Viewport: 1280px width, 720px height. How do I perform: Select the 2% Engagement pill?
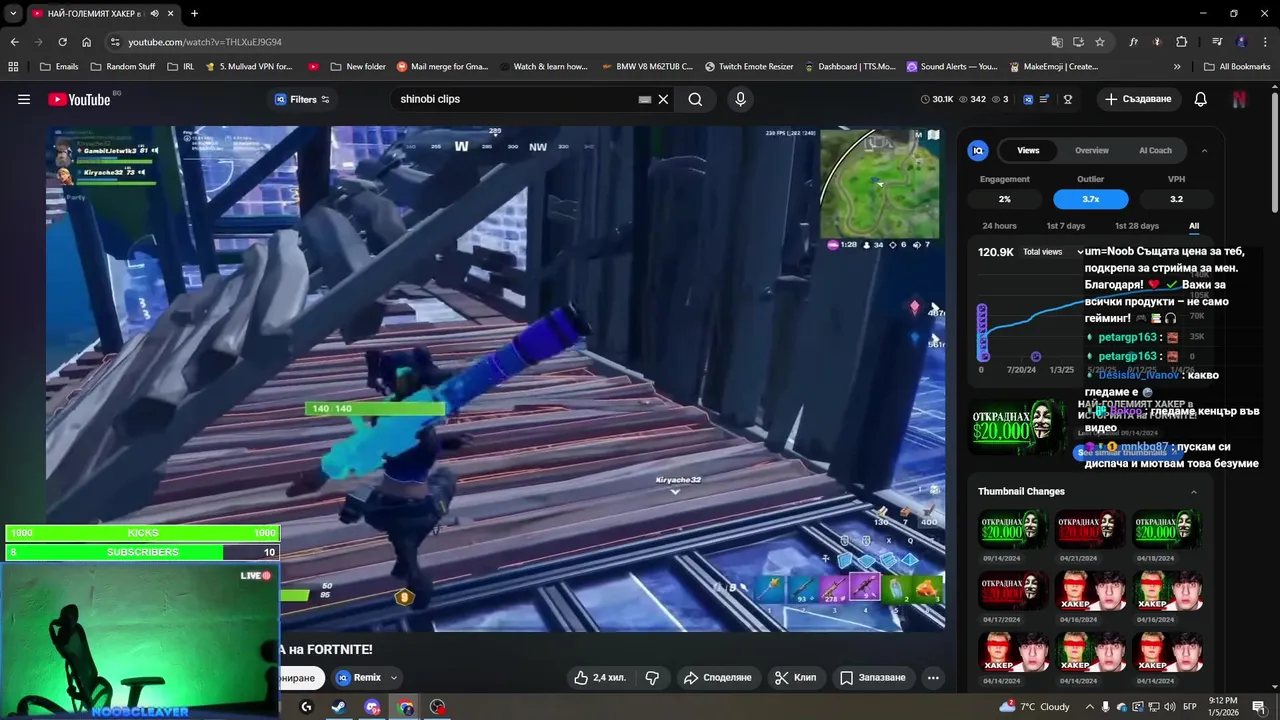tap(1004, 199)
